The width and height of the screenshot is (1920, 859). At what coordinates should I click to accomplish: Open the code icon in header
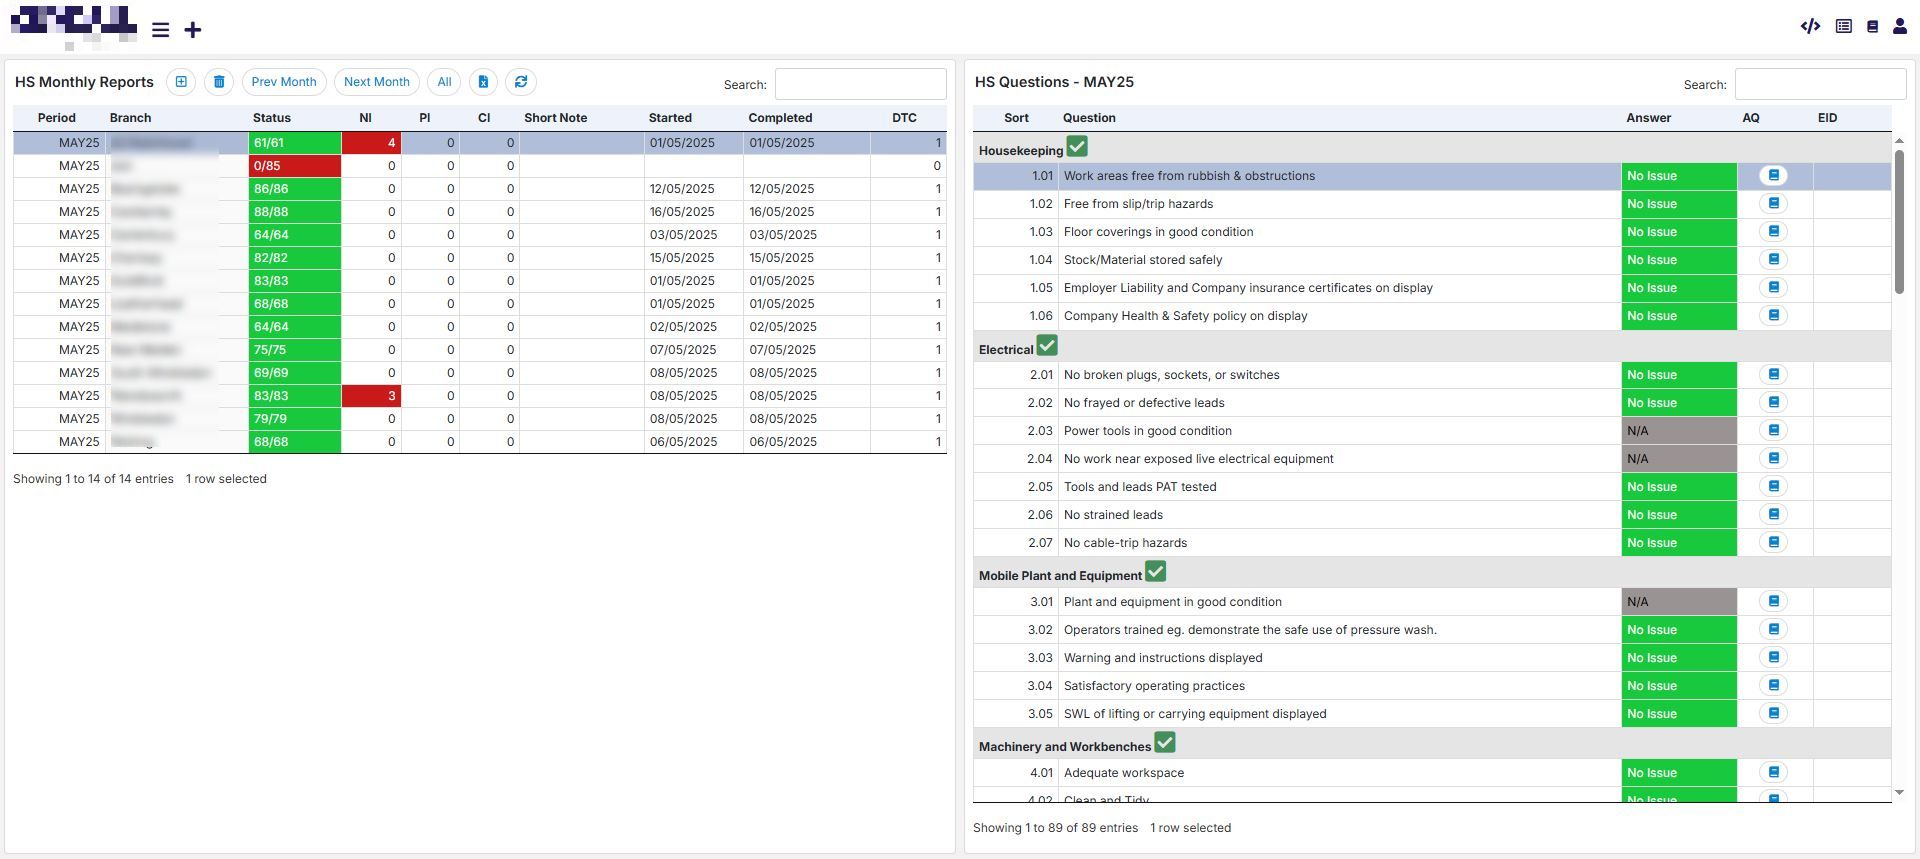[x=1810, y=27]
